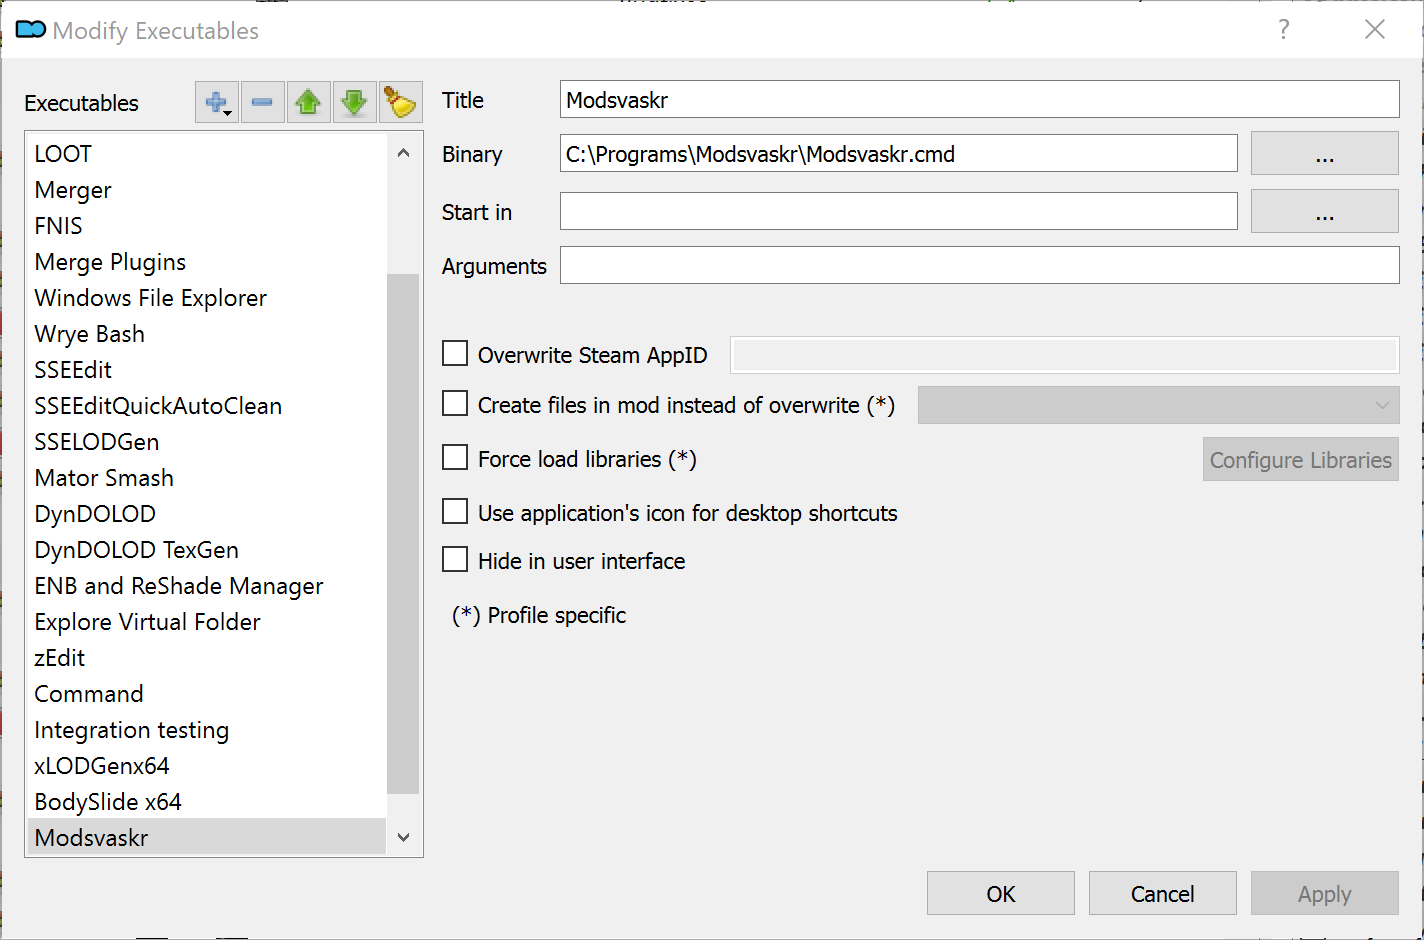Click the Mod Organizer title bar icon
Viewport: 1424px width, 940px height.
click(30, 30)
